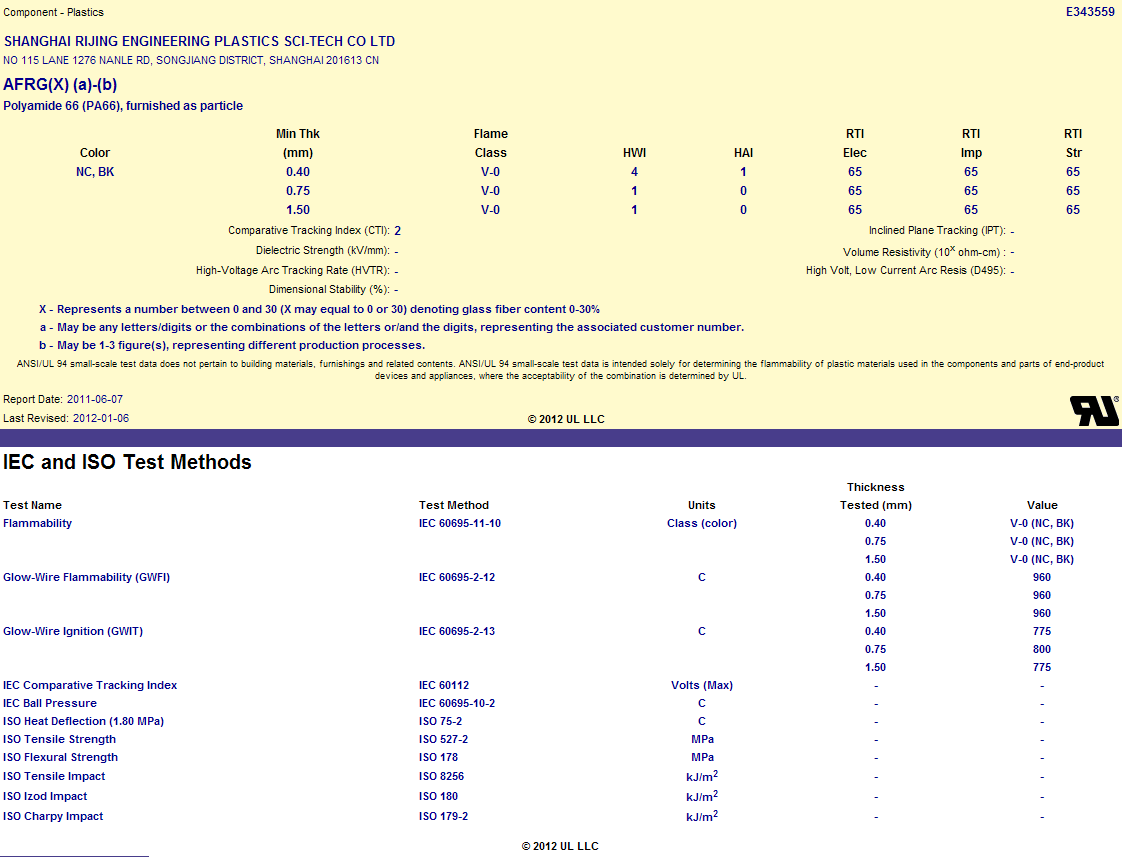Click the ISO 8256 test method
This screenshot has width=1122, height=857.
[x=442, y=776]
